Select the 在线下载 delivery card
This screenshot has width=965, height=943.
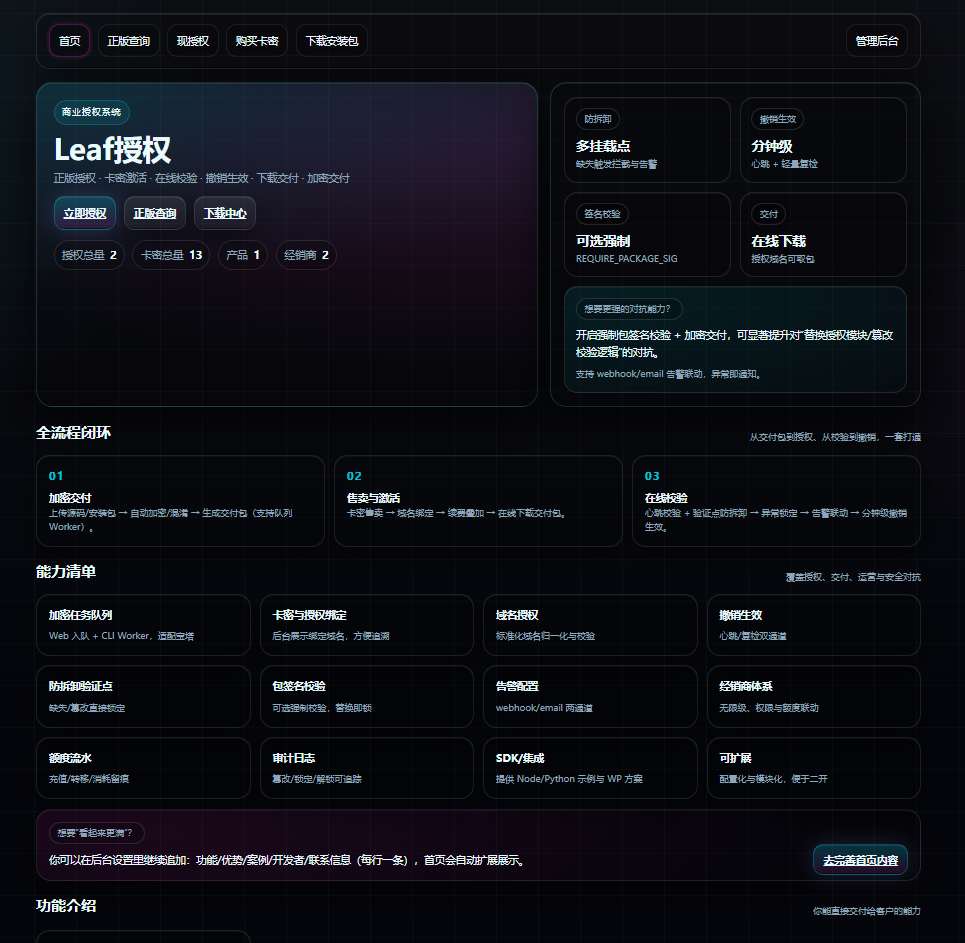coord(823,235)
